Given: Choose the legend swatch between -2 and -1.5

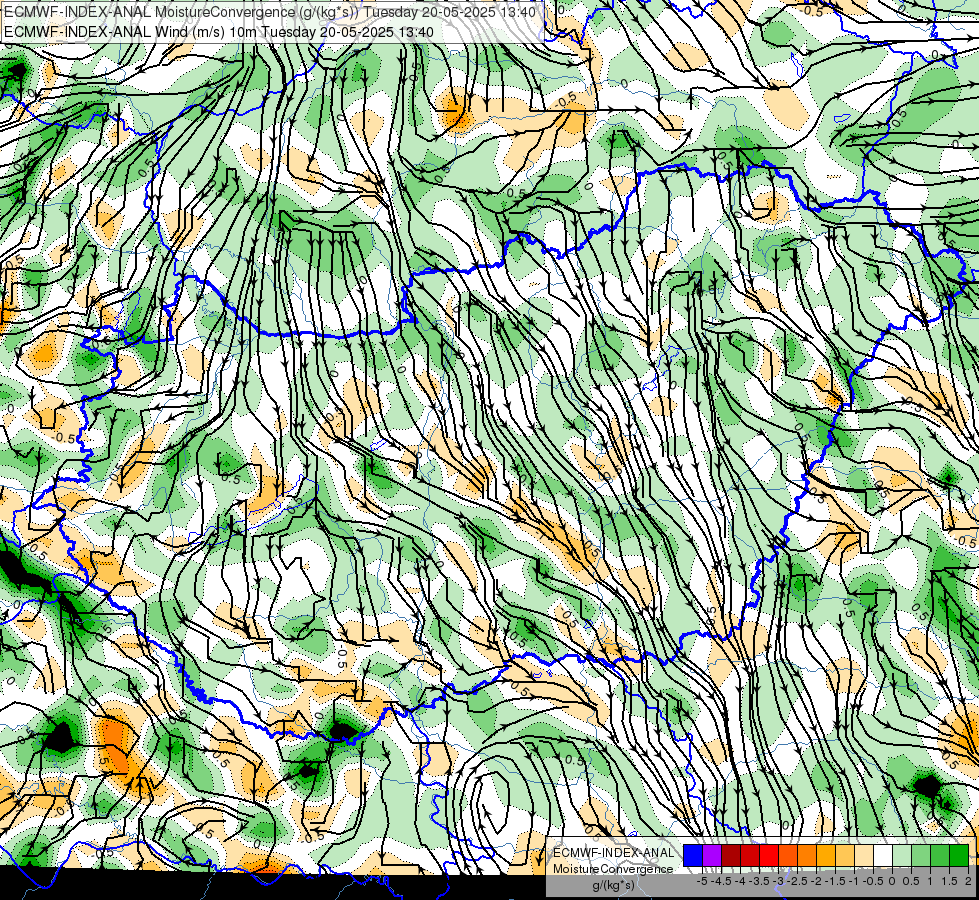Looking at the screenshot, I should [826, 856].
